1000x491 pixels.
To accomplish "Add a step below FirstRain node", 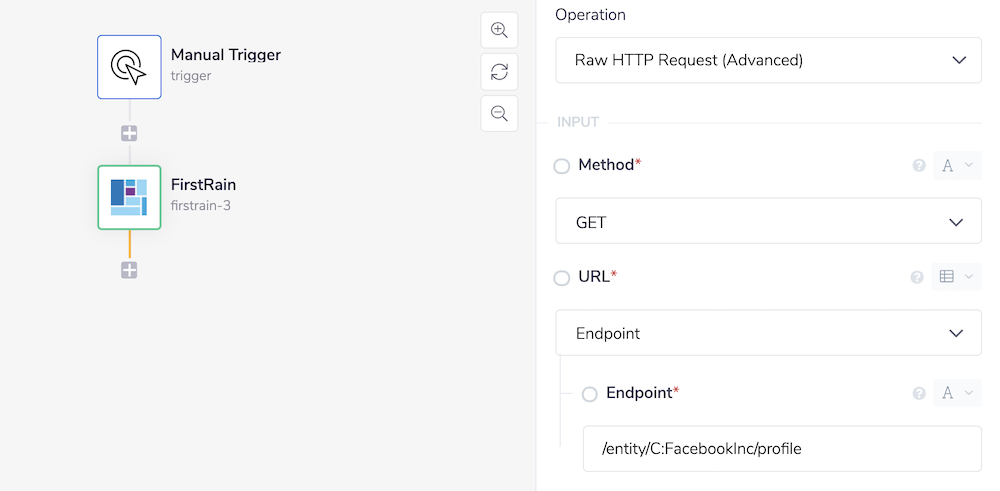I will click(129, 270).
